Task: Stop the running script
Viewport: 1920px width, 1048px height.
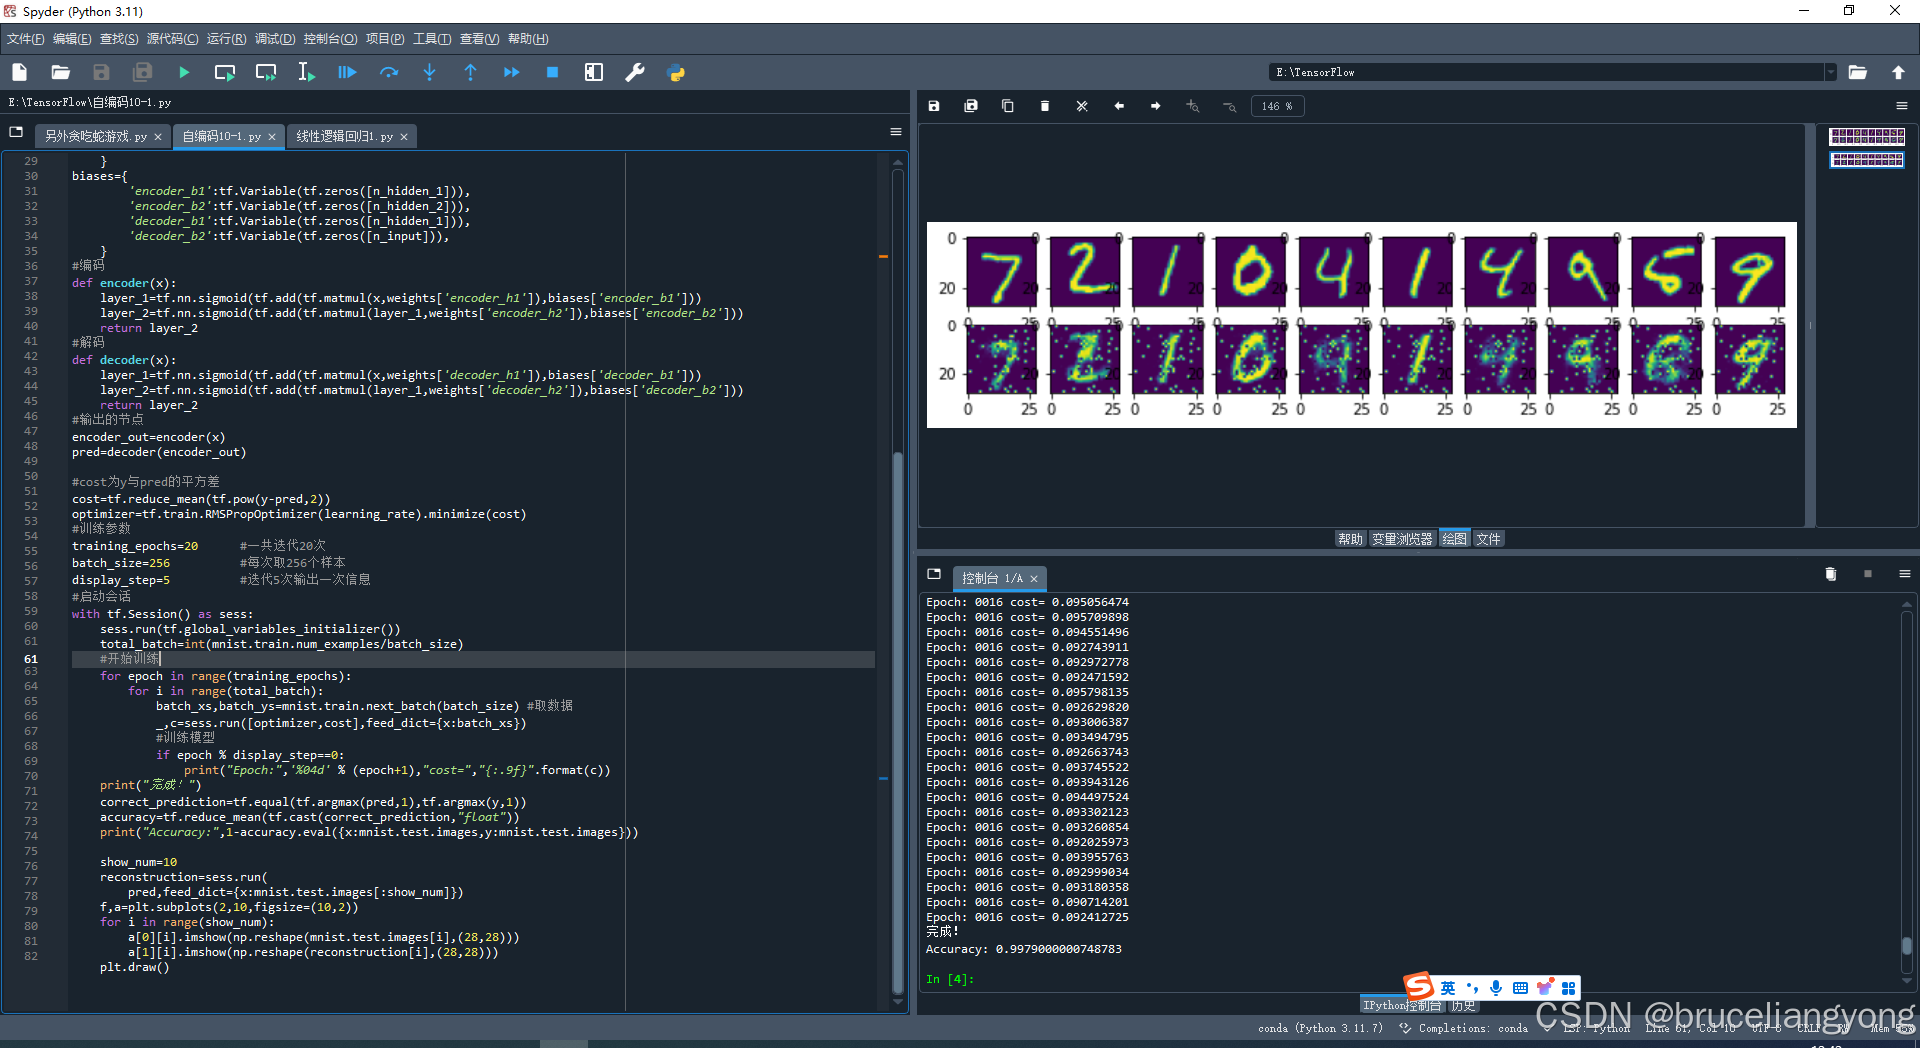Action: pos(551,72)
